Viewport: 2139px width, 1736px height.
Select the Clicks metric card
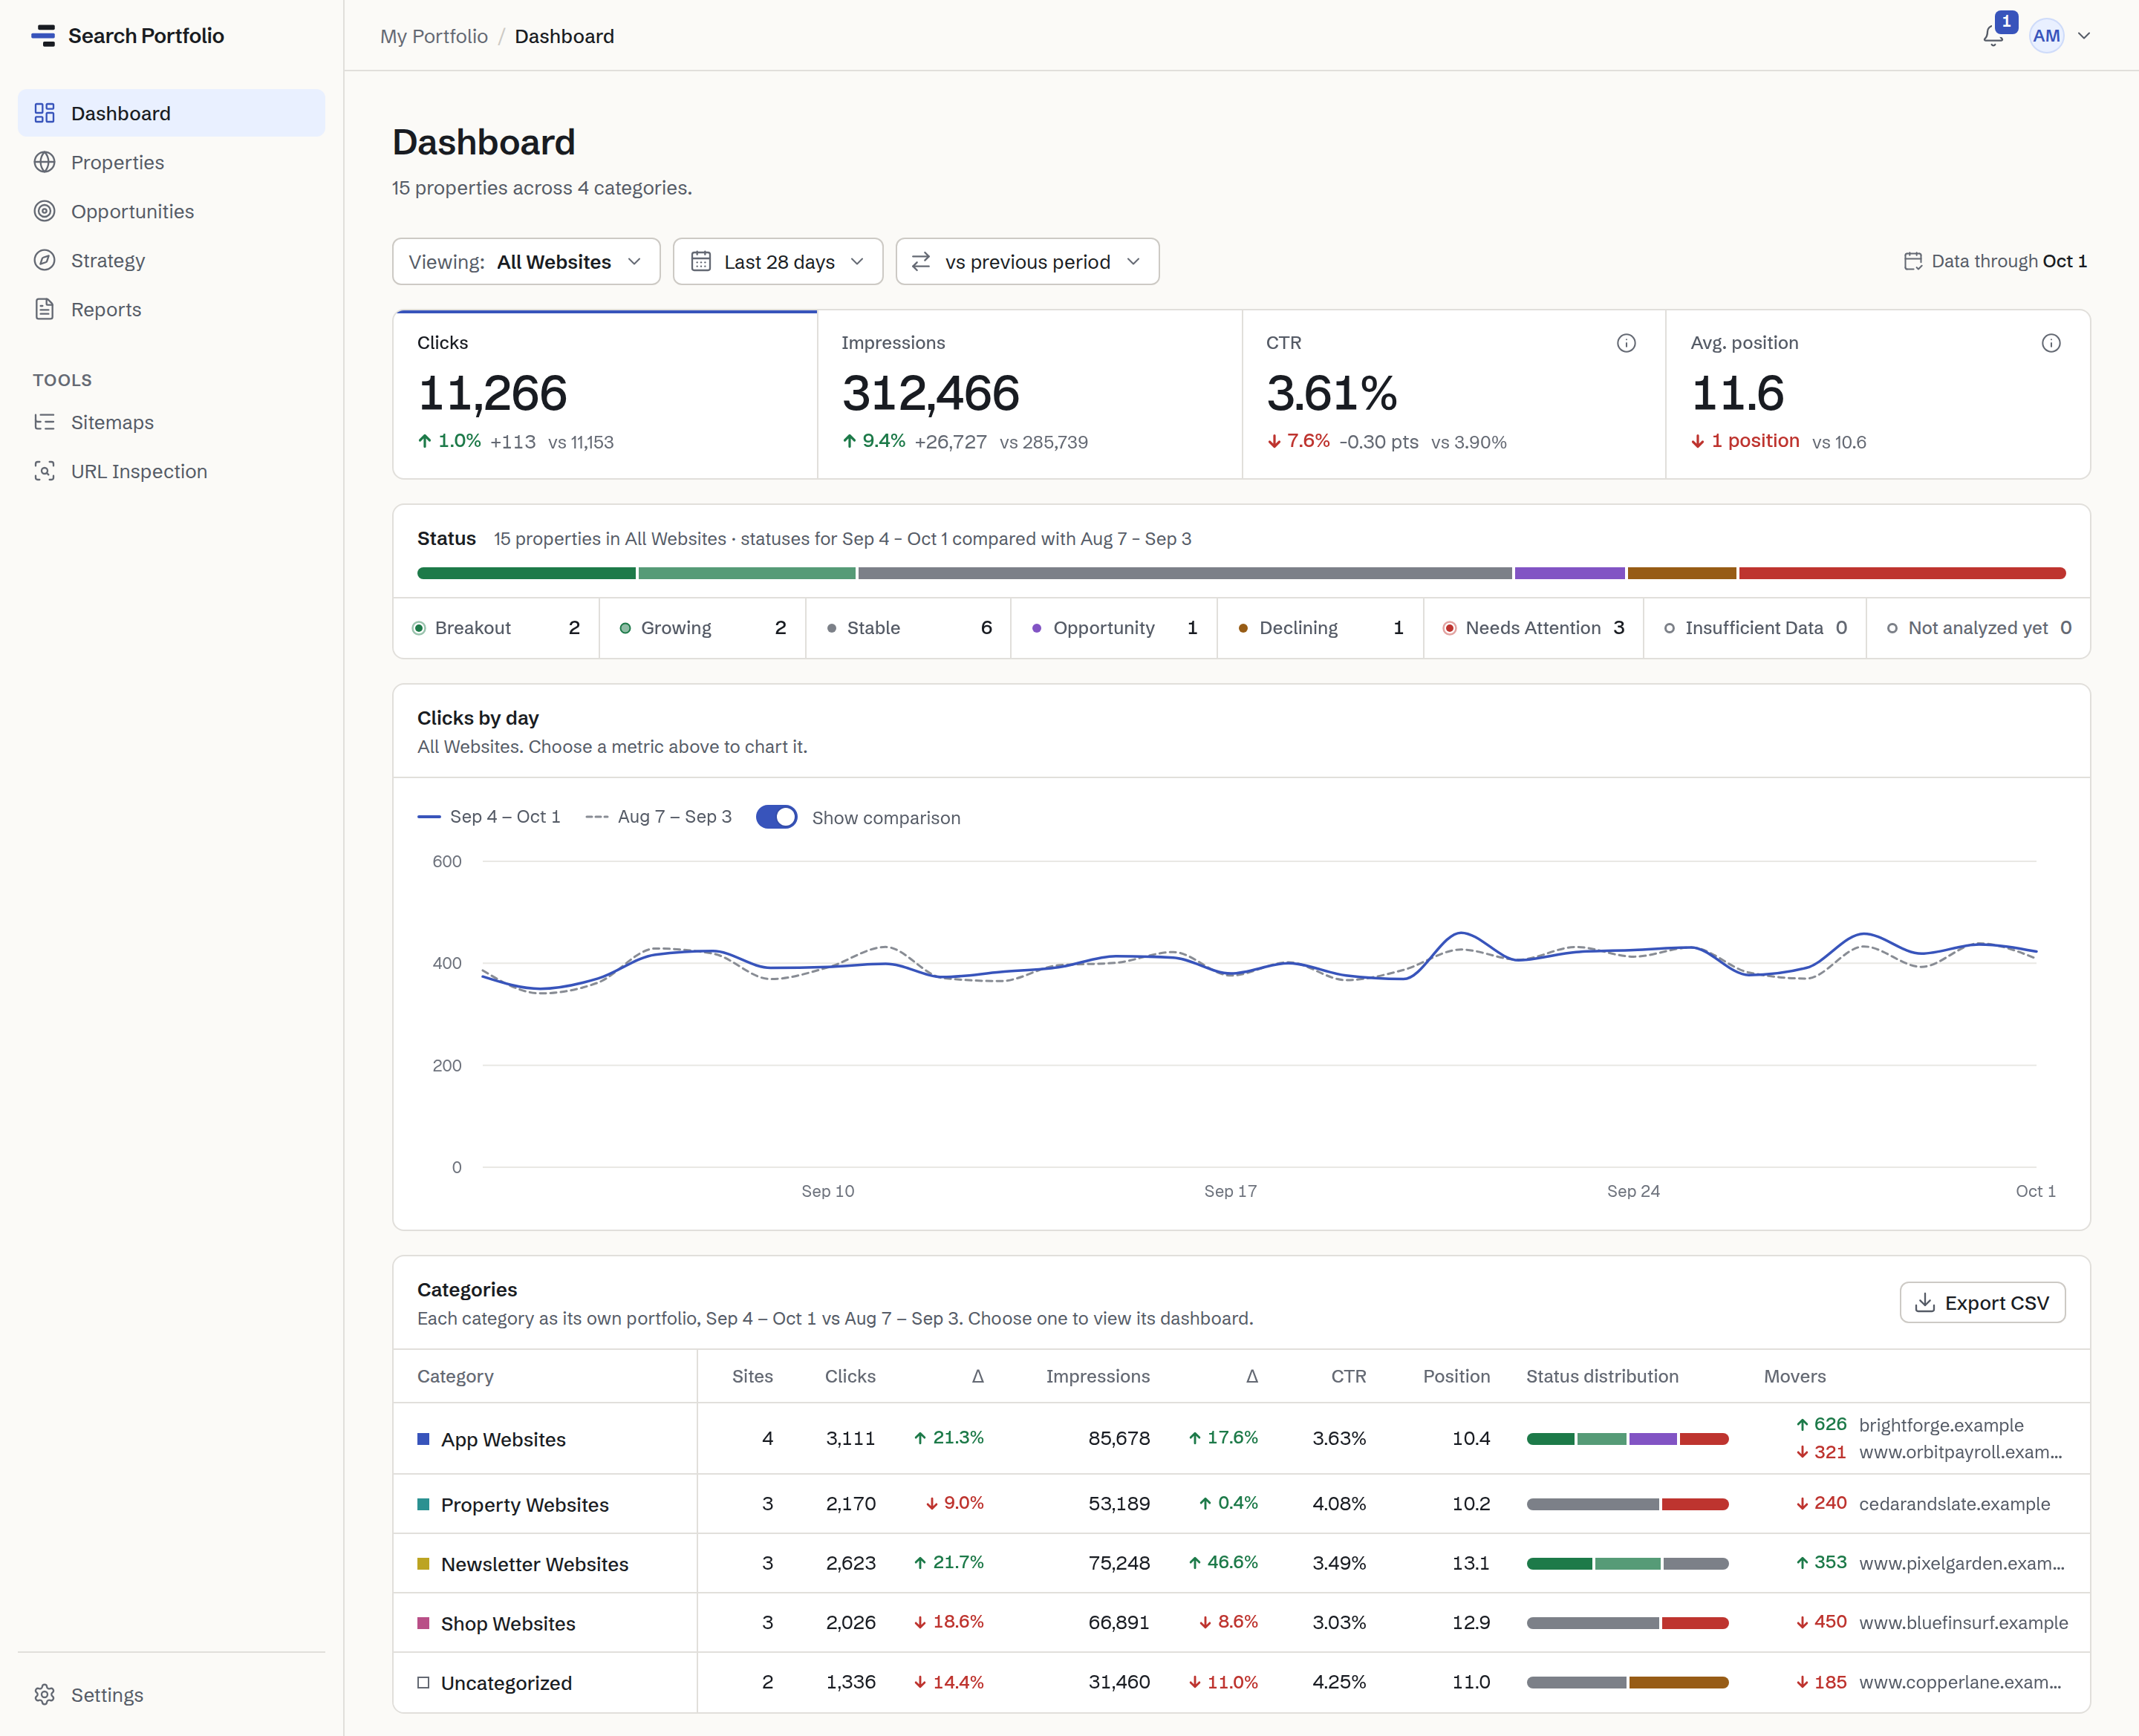tap(605, 394)
